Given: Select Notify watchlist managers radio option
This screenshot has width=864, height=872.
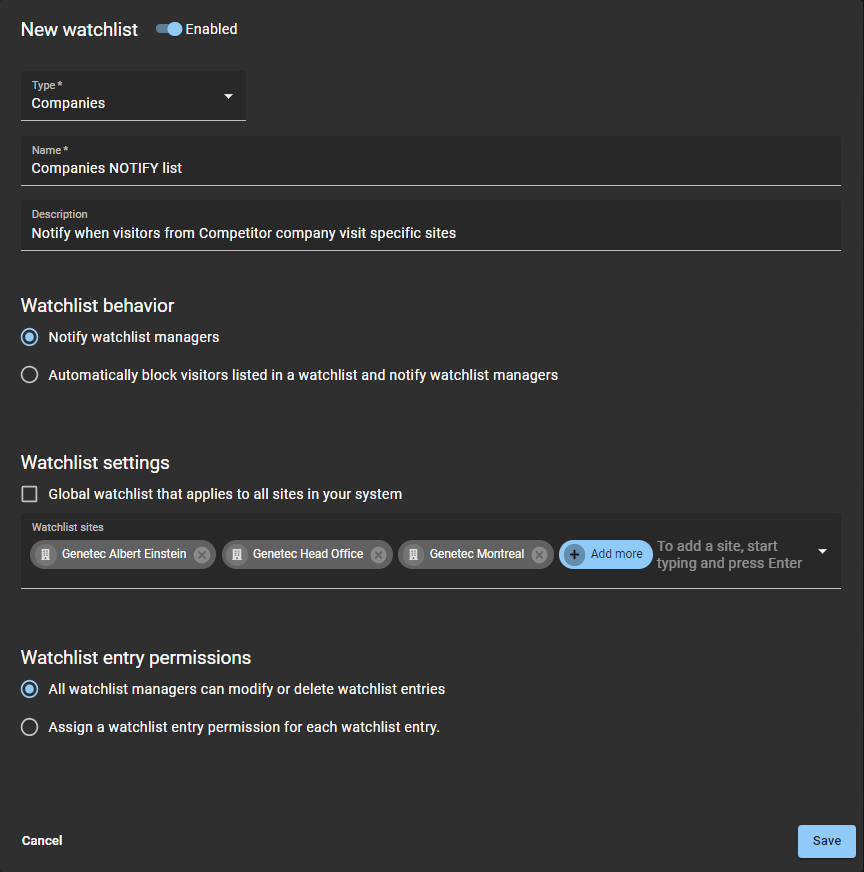Looking at the screenshot, I should [30, 337].
